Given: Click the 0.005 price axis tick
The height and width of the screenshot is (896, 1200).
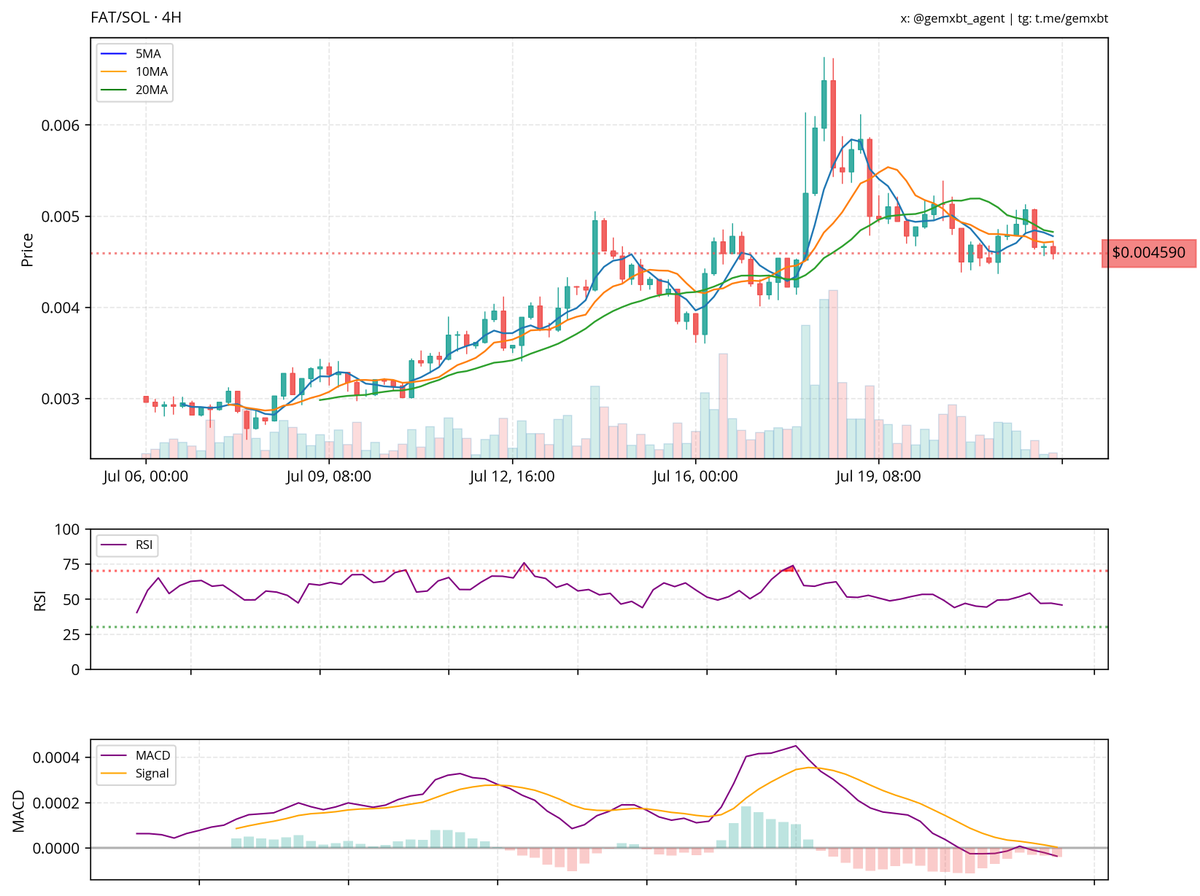Looking at the screenshot, I should click(62, 216).
